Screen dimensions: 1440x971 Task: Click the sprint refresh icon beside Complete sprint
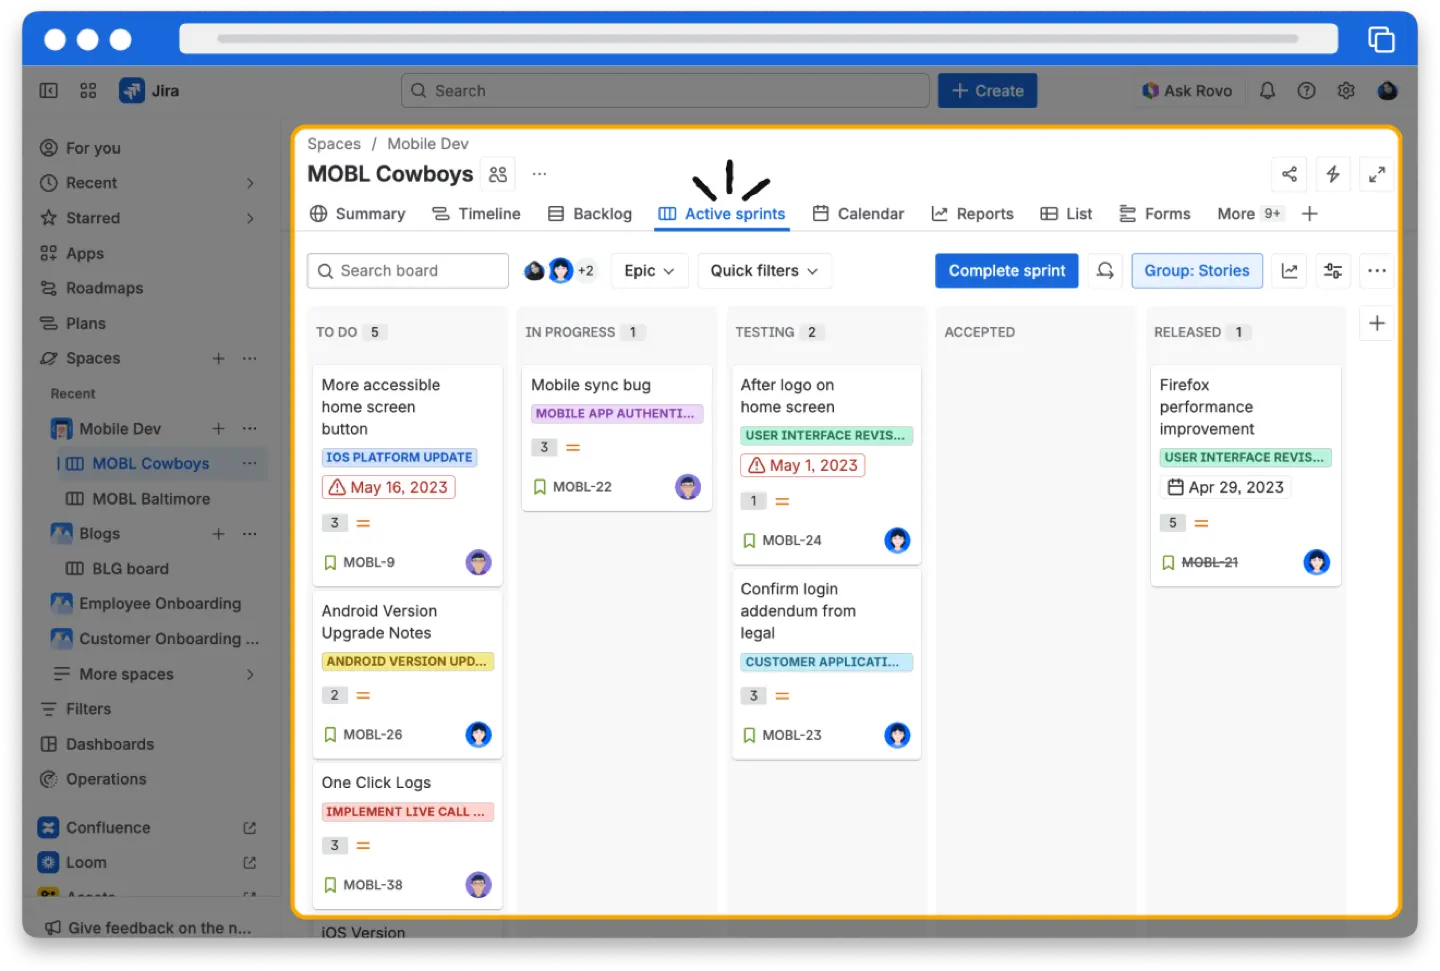1105,271
